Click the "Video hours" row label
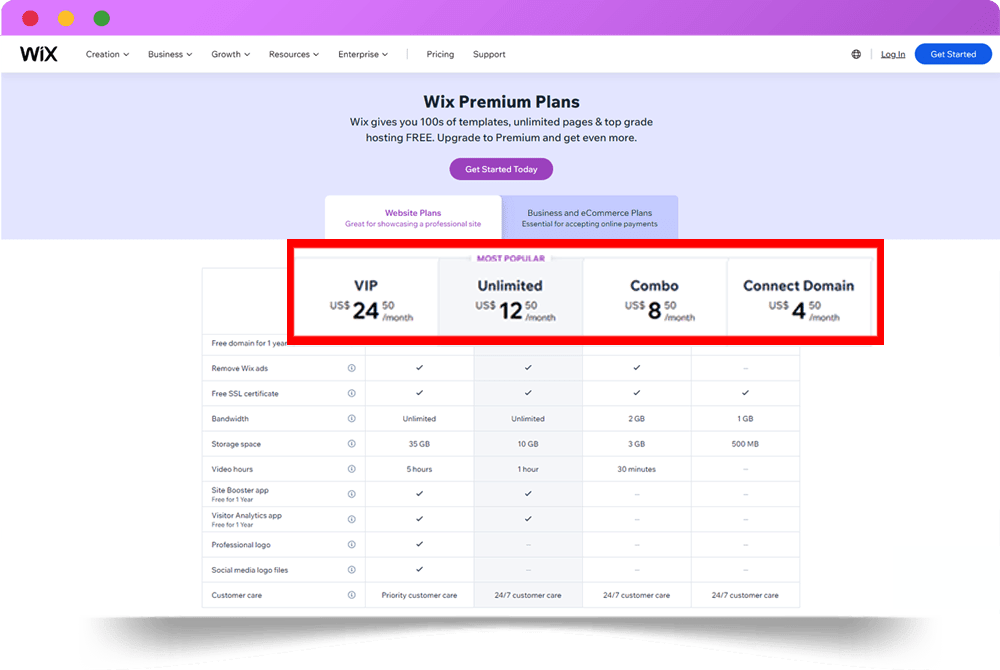 coord(232,469)
